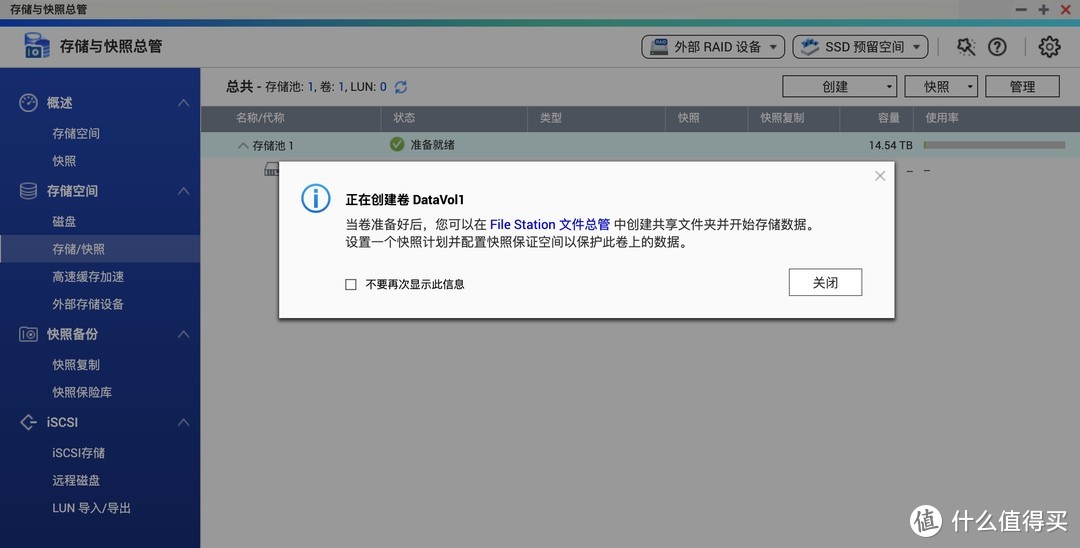This screenshot has width=1080, height=548.
Task: Refresh storage summary with the refresh icon
Action: point(401,87)
